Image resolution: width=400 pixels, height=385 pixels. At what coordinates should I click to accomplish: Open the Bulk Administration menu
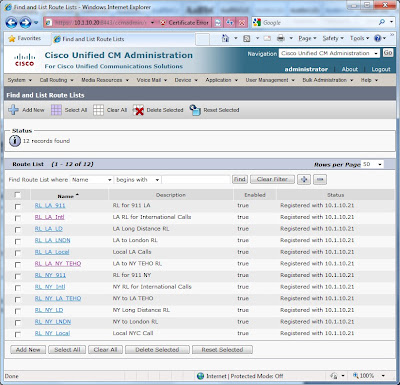328,80
